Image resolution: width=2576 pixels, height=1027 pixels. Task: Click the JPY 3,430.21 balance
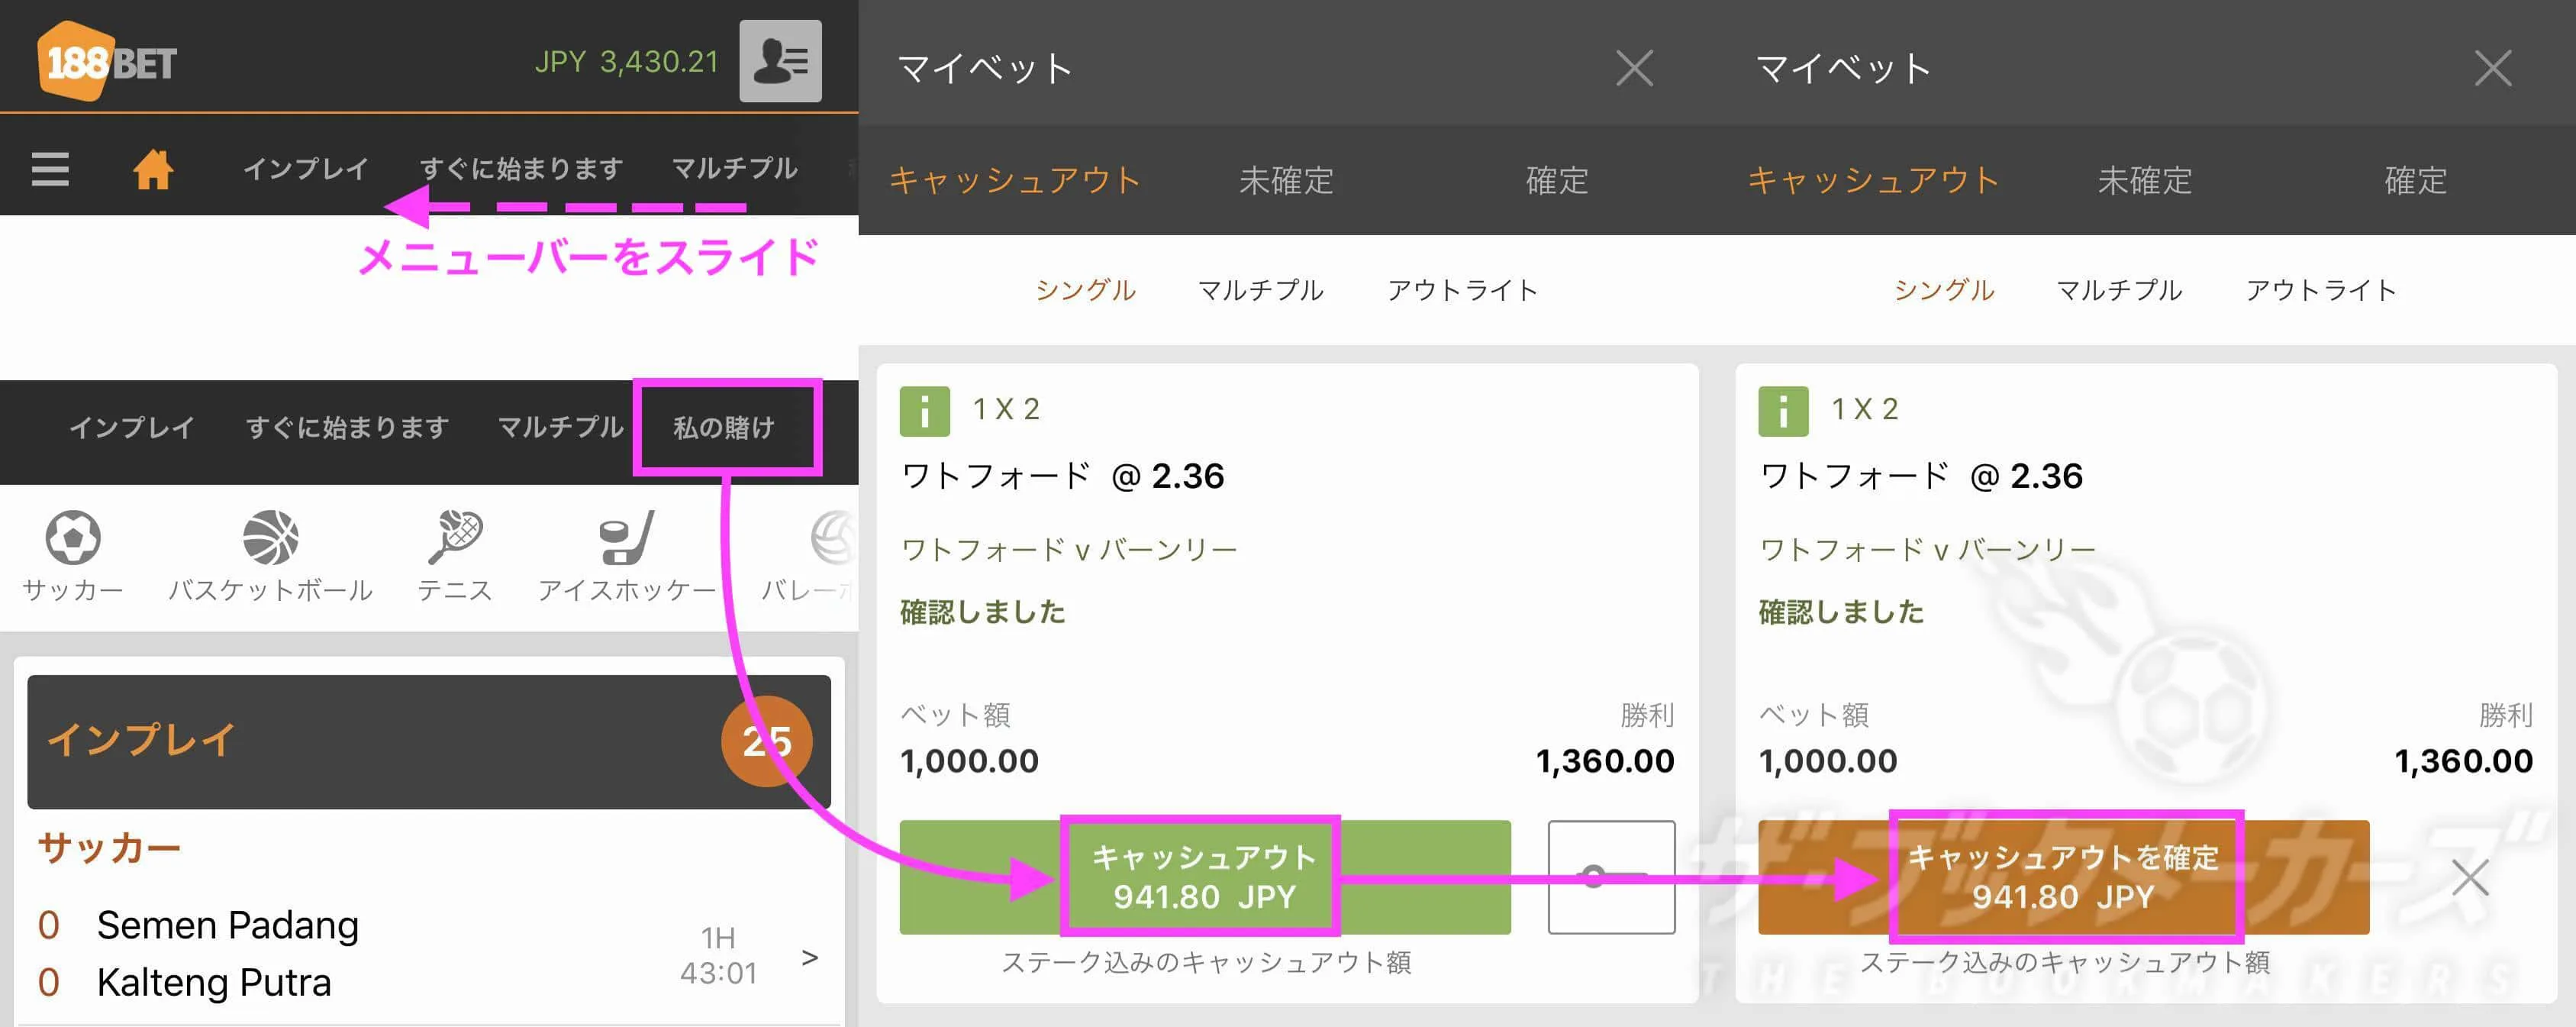tap(627, 61)
